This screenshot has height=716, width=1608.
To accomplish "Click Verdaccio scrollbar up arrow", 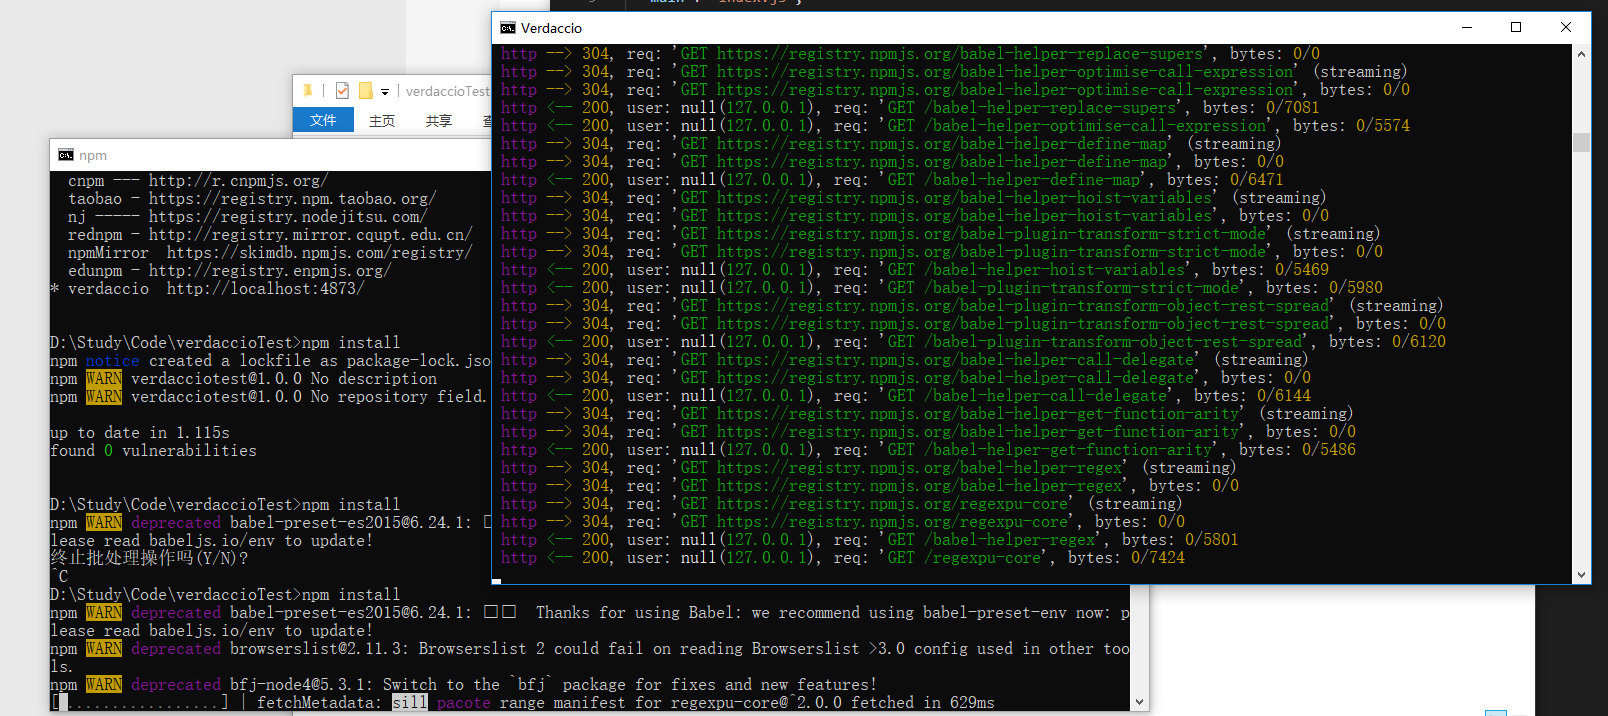I will coord(1581,54).
